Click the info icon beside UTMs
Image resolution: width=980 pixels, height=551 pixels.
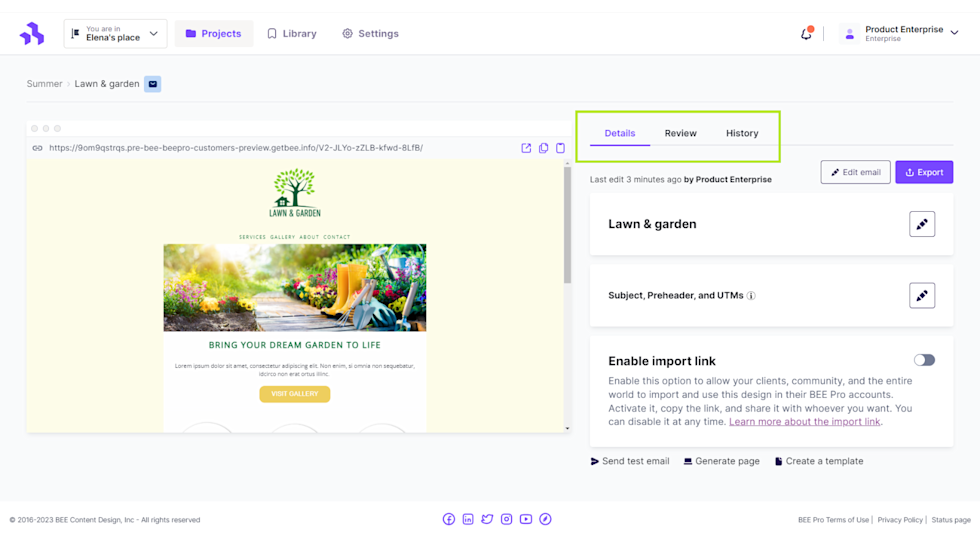[x=751, y=296]
